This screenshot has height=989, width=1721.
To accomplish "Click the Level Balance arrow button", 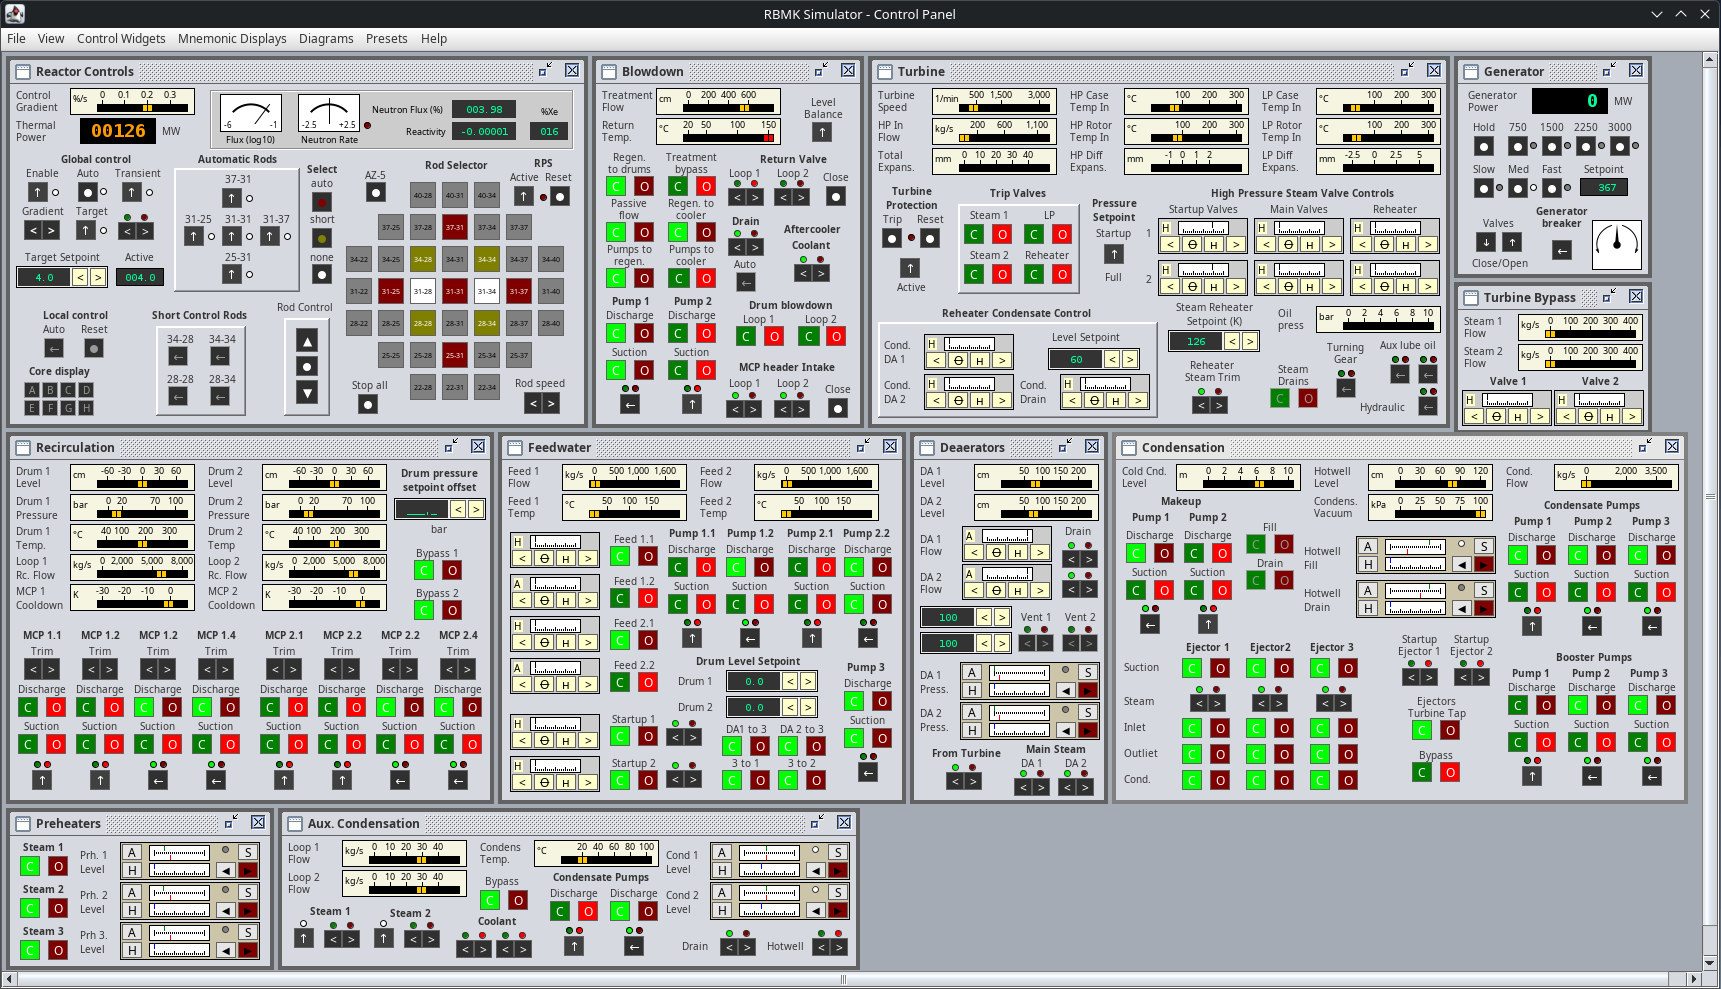I will (x=822, y=132).
